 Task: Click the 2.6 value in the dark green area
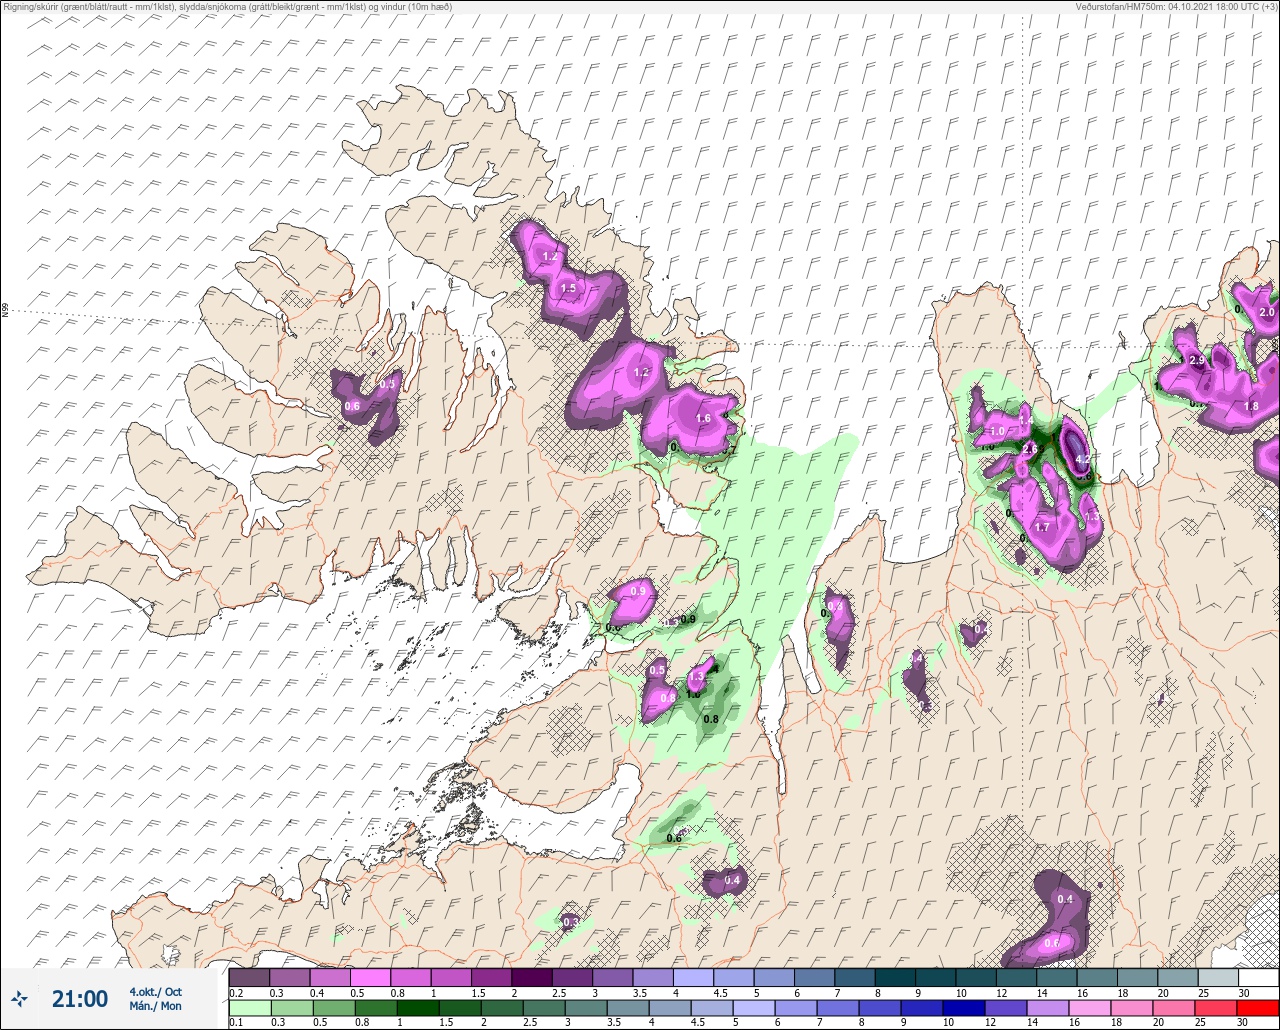(x=1030, y=450)
